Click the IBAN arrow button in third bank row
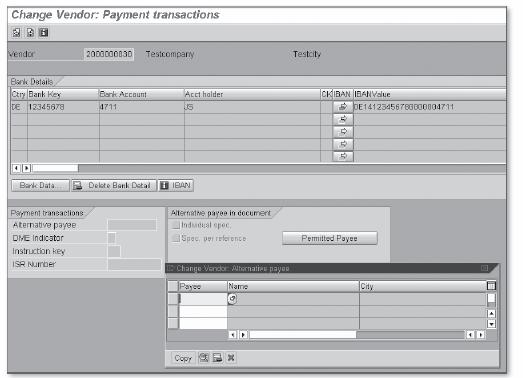The width and height of the screenshot is (523, 378). click(343, 131)
